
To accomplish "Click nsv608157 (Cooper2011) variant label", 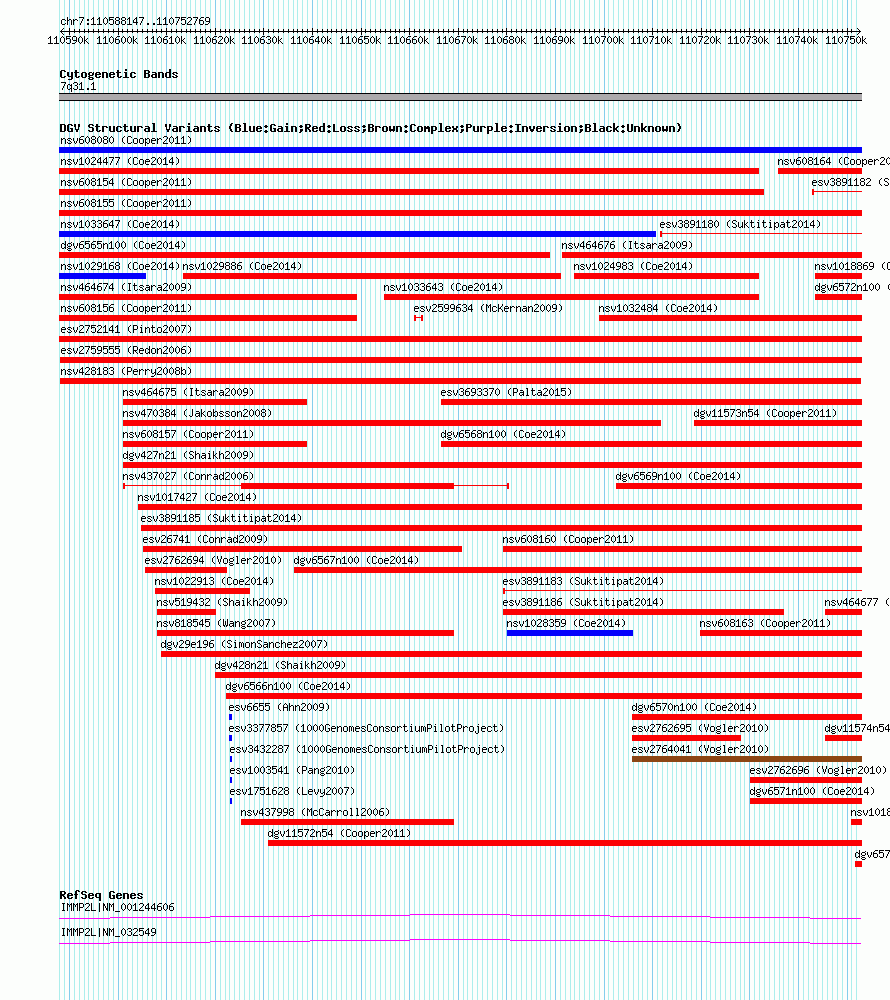I will [188, 435].
